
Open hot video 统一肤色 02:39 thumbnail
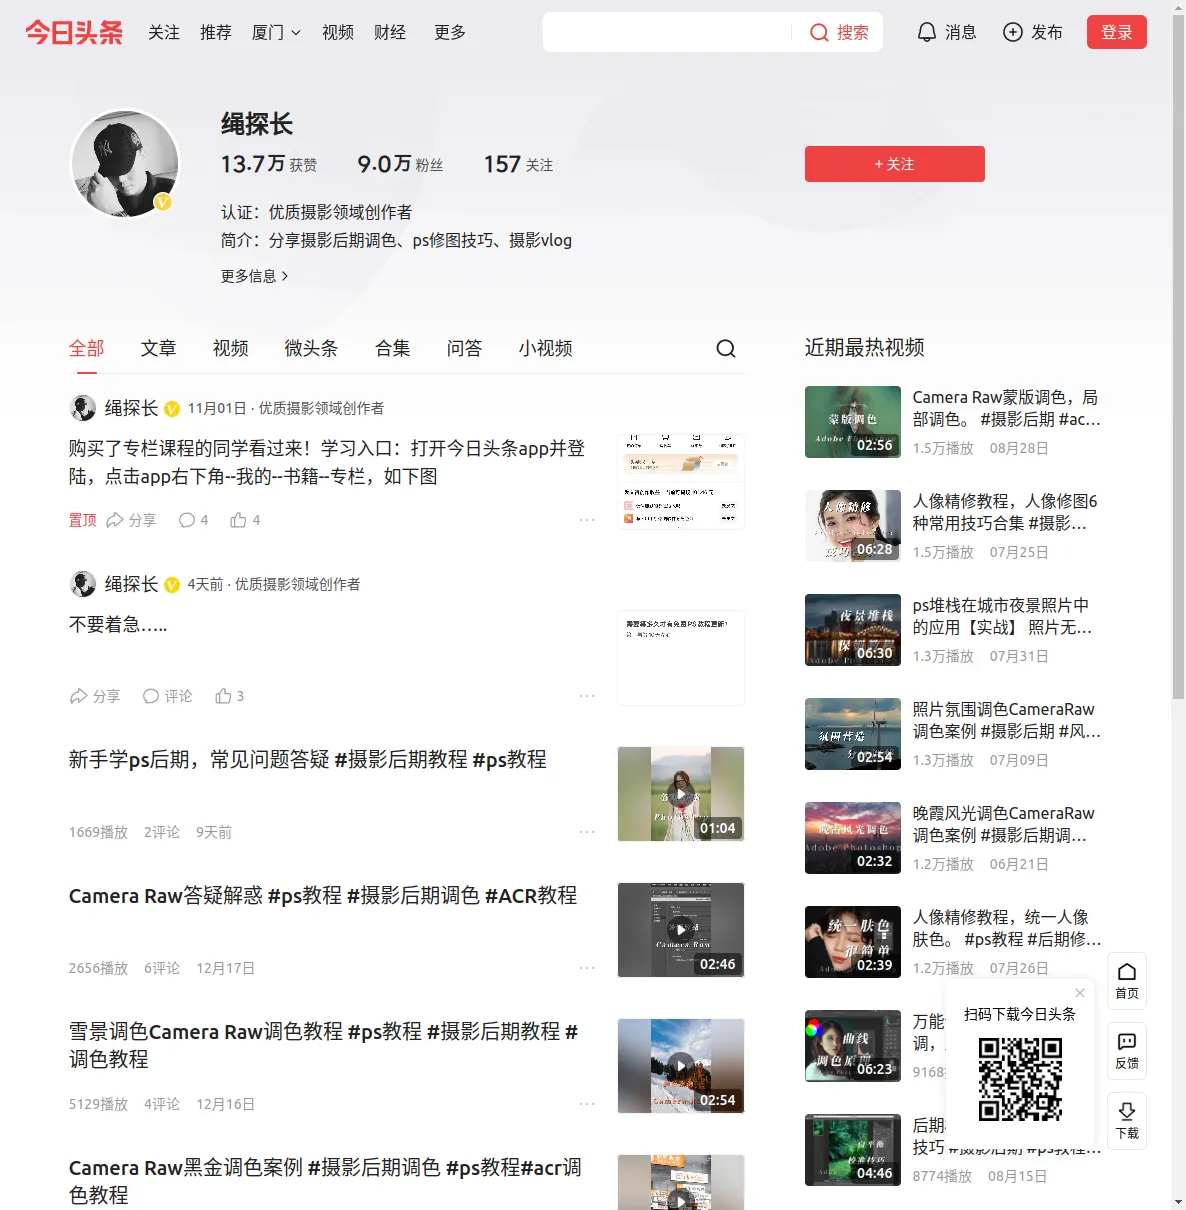coord(853,942)
